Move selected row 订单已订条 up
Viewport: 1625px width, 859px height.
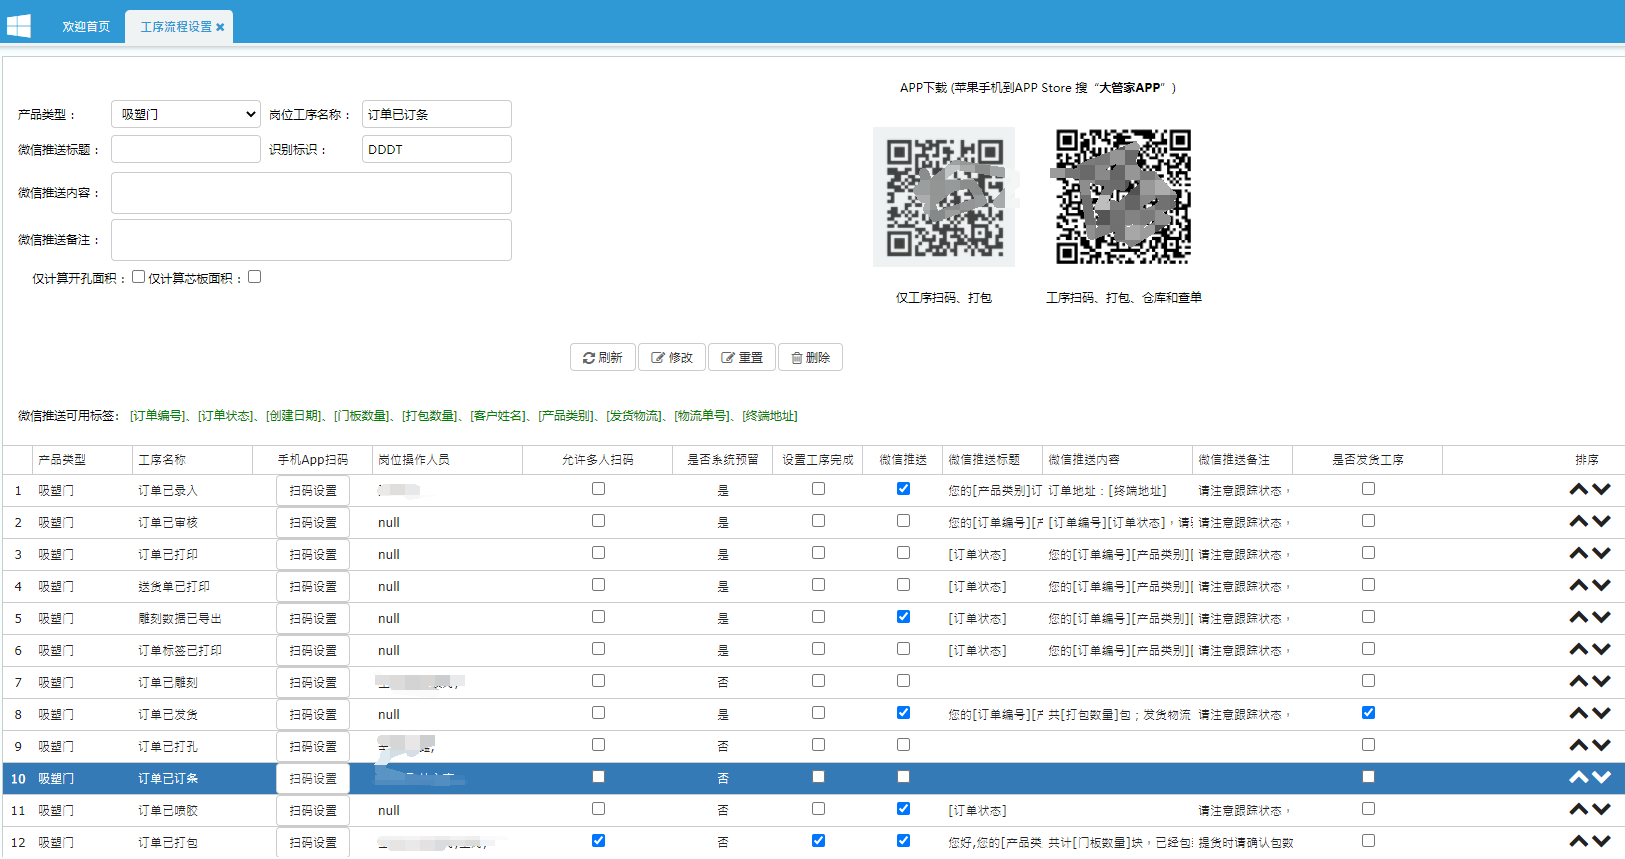coord(1579,778)
